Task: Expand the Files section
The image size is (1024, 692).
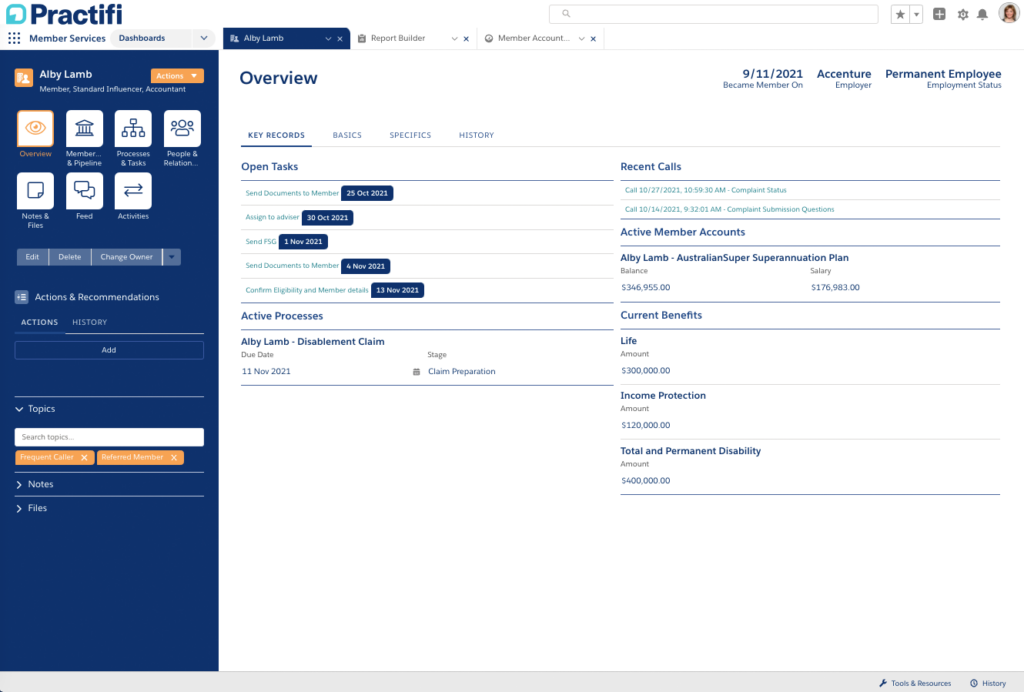Action: coord(37,508)
